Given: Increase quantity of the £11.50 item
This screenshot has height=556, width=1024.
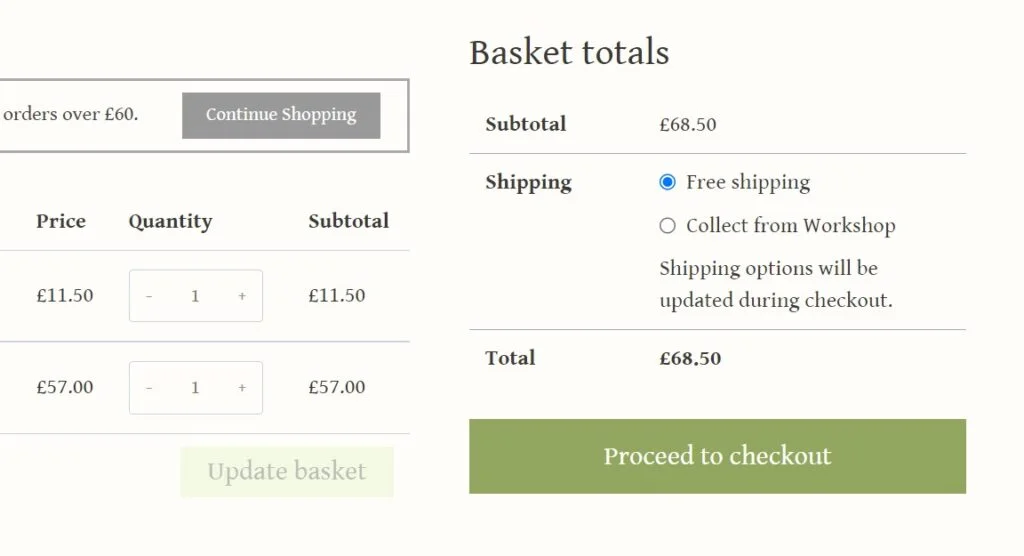Looking at the screenshot, I should (x=242, y=296).
